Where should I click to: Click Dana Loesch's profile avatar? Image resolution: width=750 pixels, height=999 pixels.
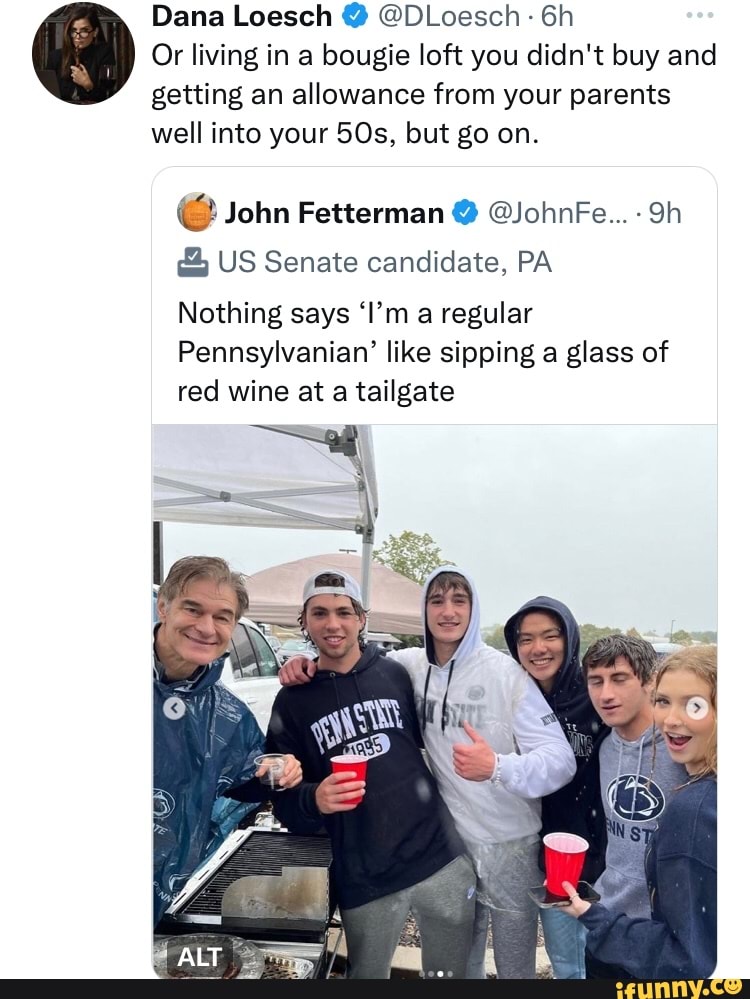tap(83, 53)
